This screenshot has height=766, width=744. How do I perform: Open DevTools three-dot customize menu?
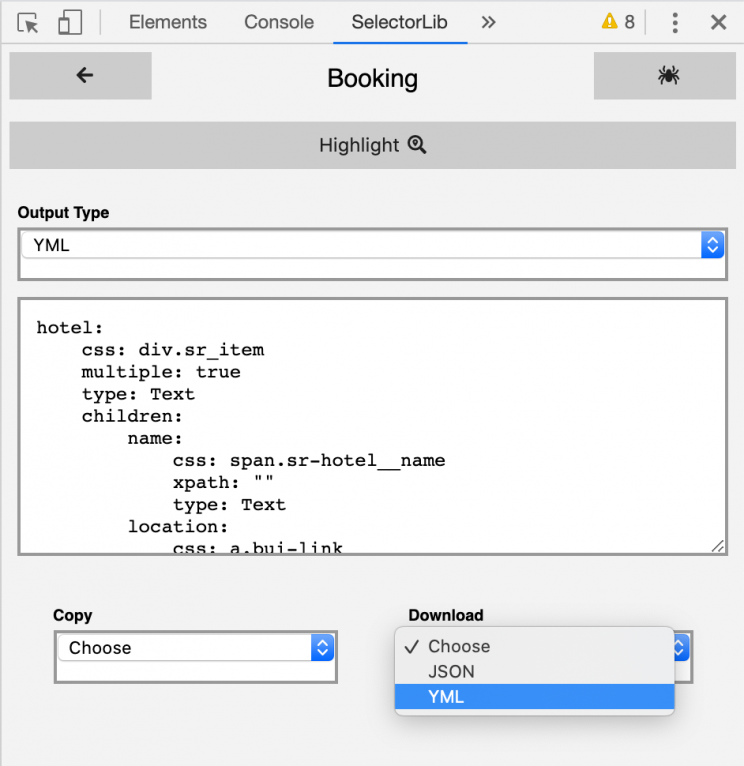[675, 22]
